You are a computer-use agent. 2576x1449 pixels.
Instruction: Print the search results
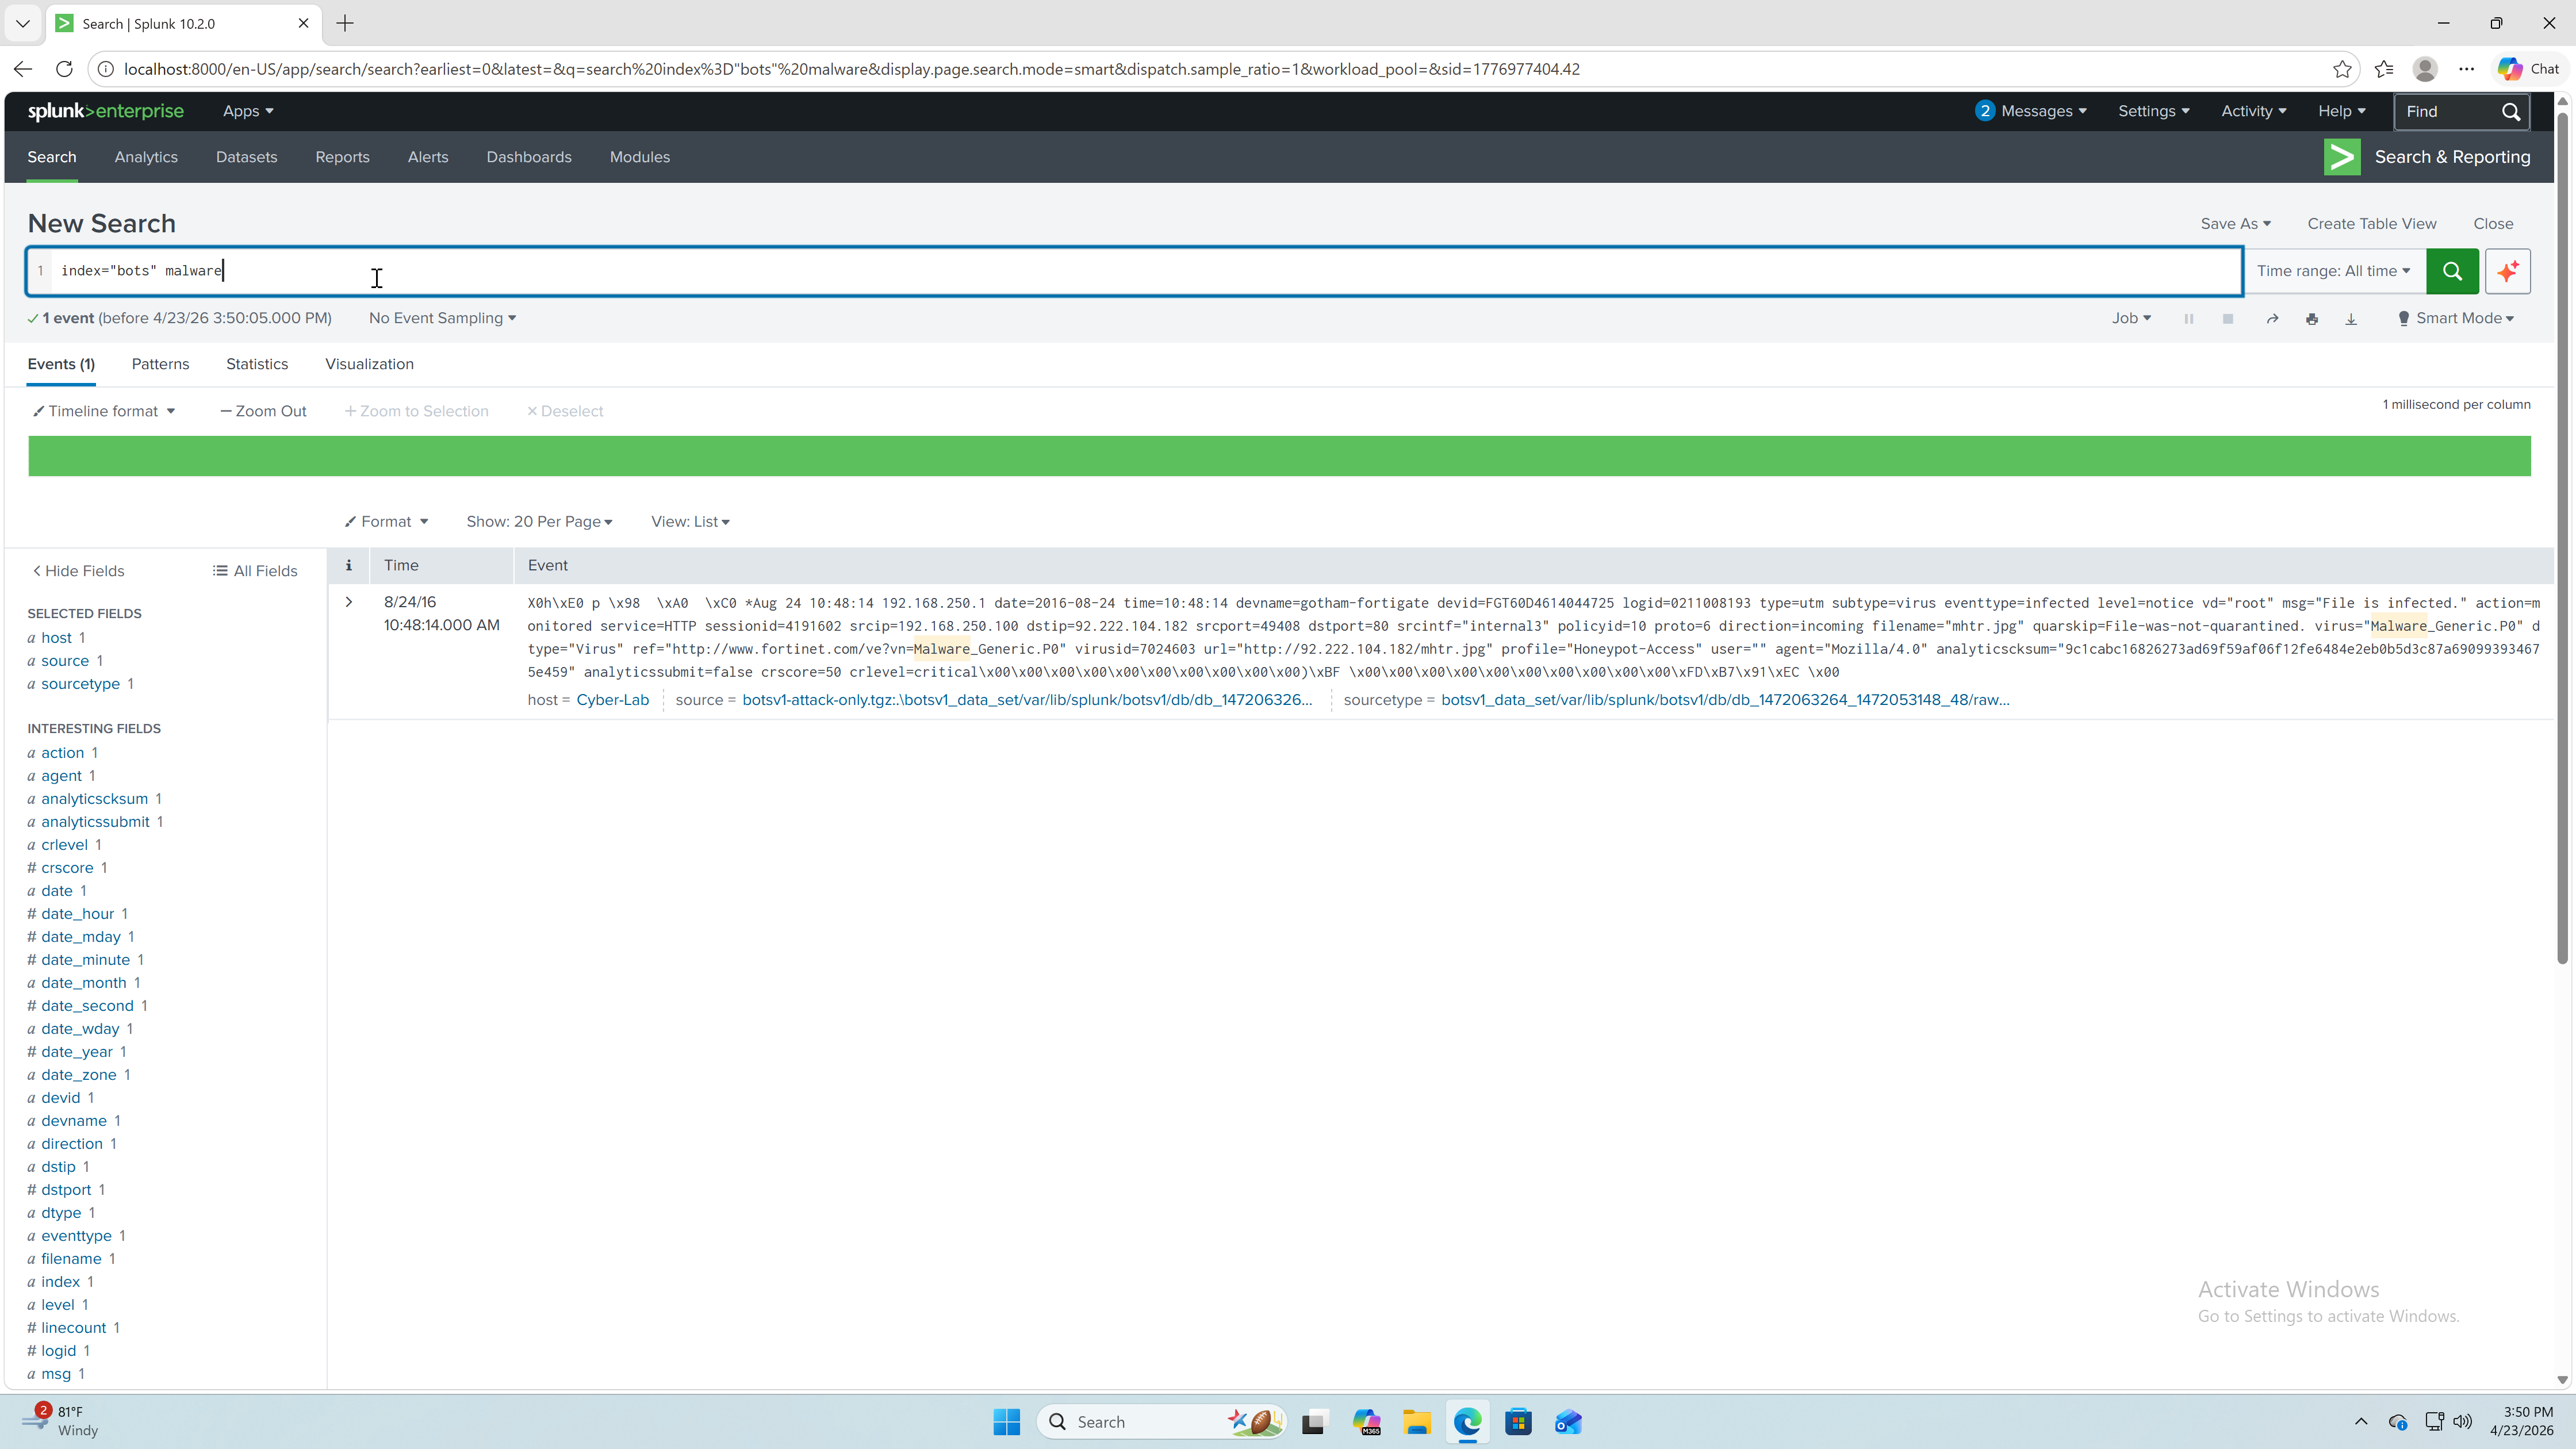point(2312,319)
